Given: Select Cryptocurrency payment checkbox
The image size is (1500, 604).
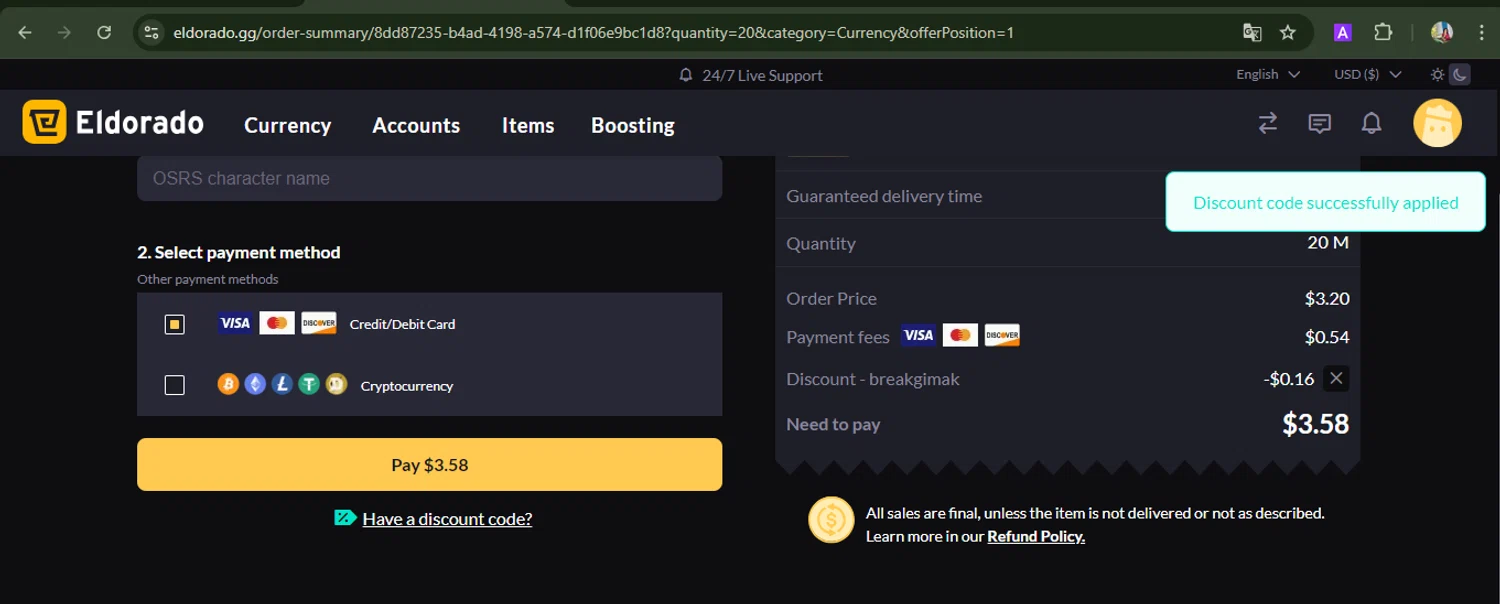Looking at the screenshot, I should coord(175,385).
